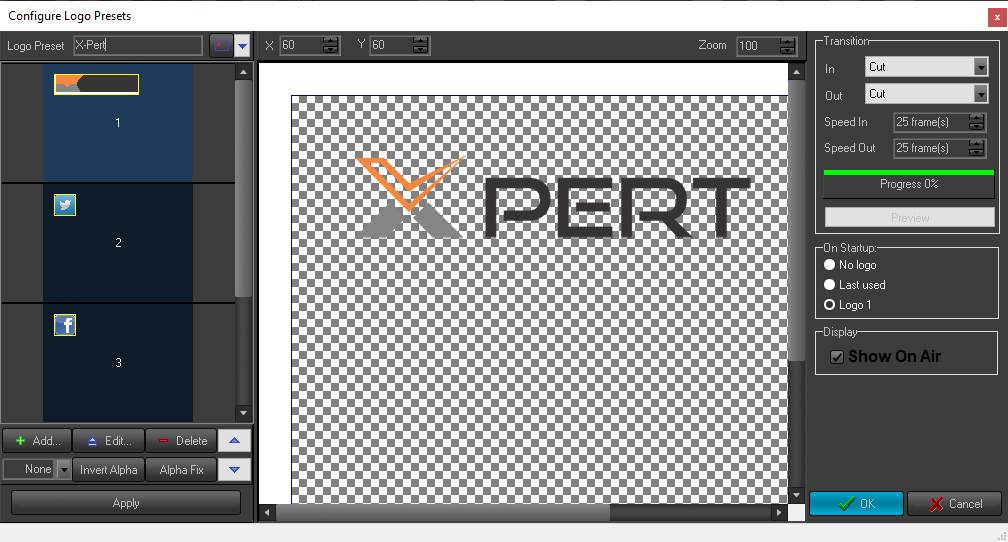Select the Facebook logo thumbnail in slot 3

click(65, 325)
